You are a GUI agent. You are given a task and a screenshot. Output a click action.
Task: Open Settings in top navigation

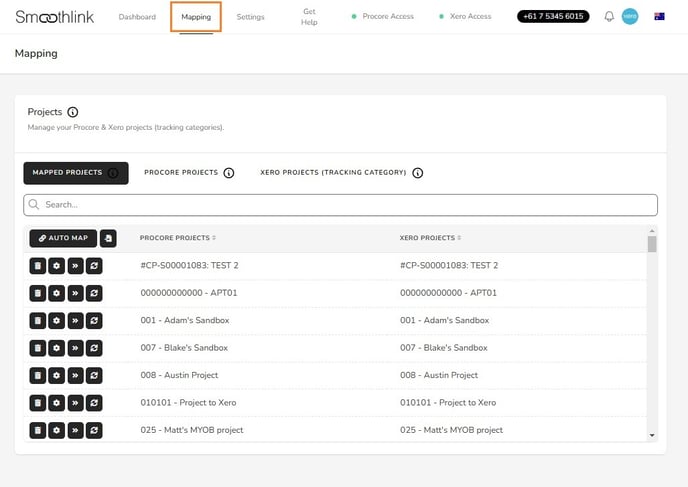tap(250, 17)
